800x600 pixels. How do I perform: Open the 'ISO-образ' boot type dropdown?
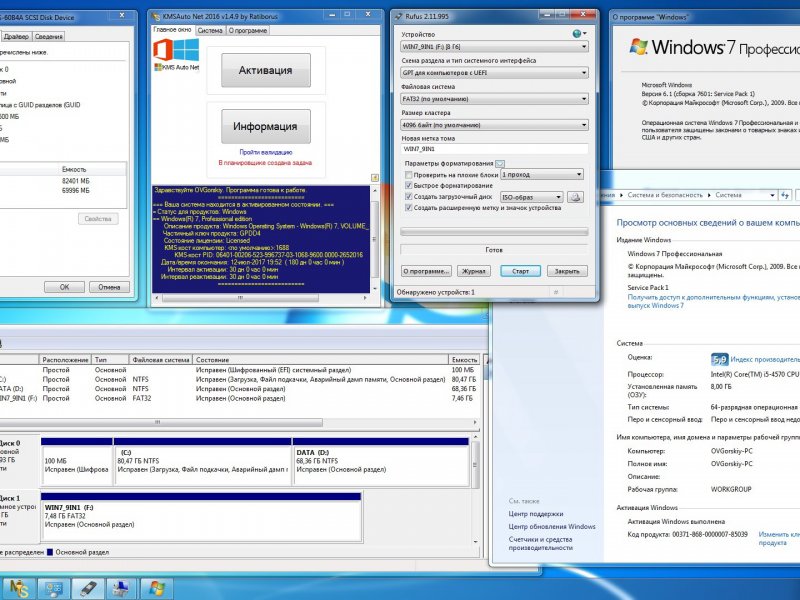[532, 197]
